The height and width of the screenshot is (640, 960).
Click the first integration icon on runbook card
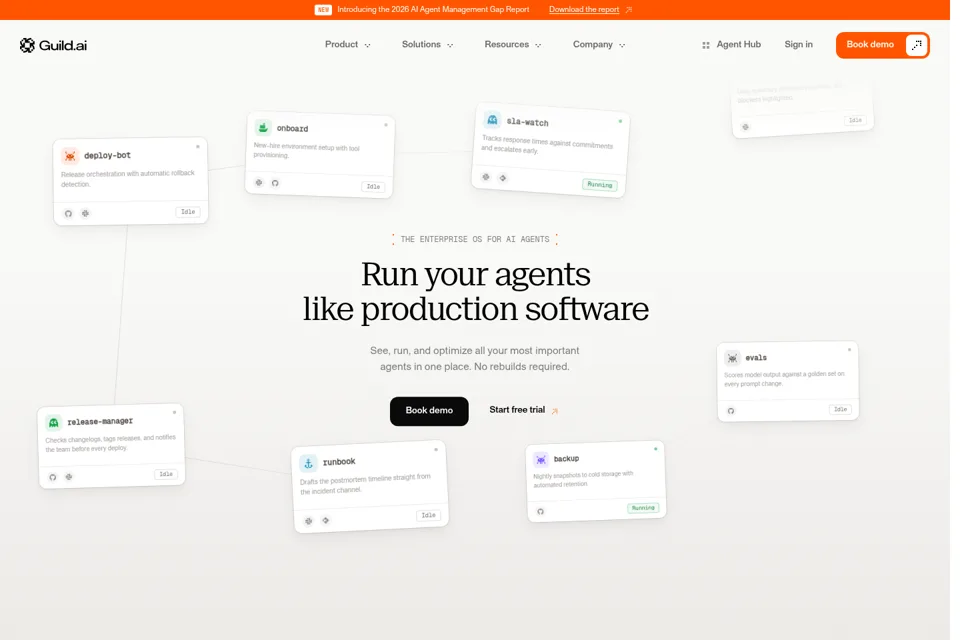click(309, 521)
